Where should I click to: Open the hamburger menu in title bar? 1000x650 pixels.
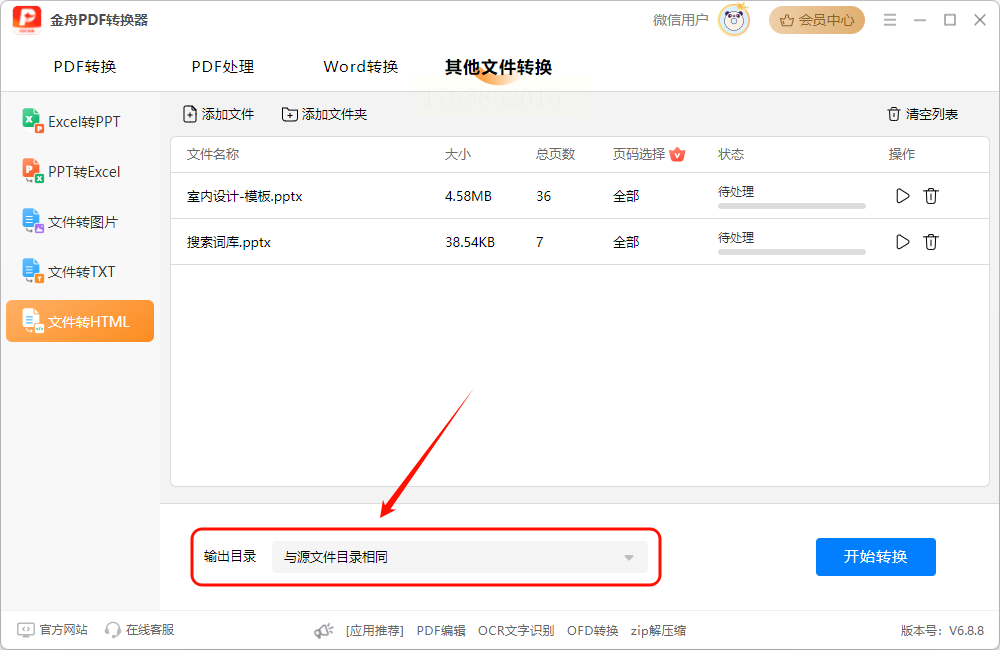[890, 20]
